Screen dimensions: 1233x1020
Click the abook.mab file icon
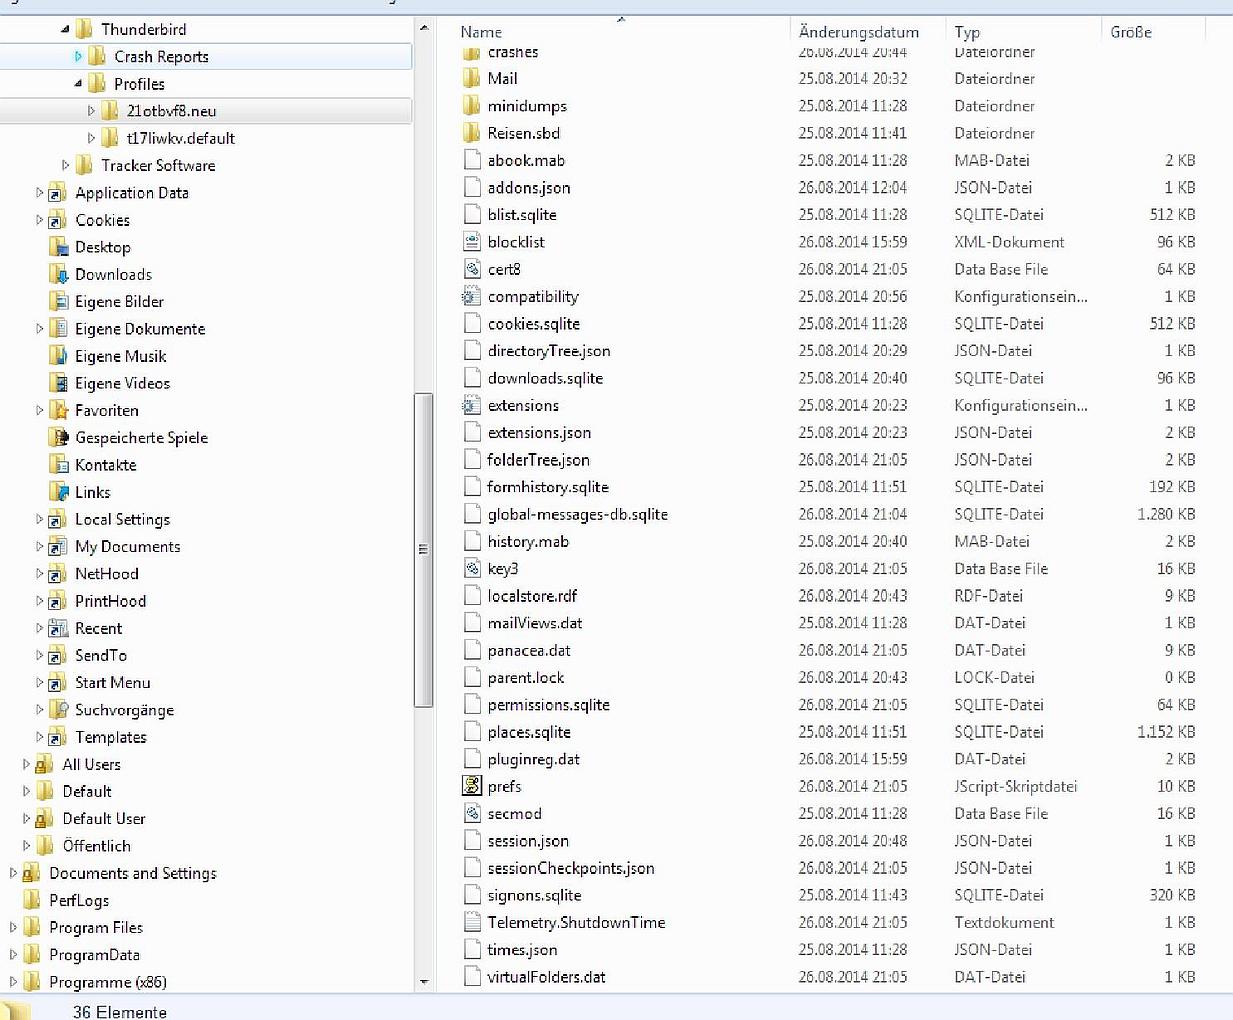tap(472, 160)
